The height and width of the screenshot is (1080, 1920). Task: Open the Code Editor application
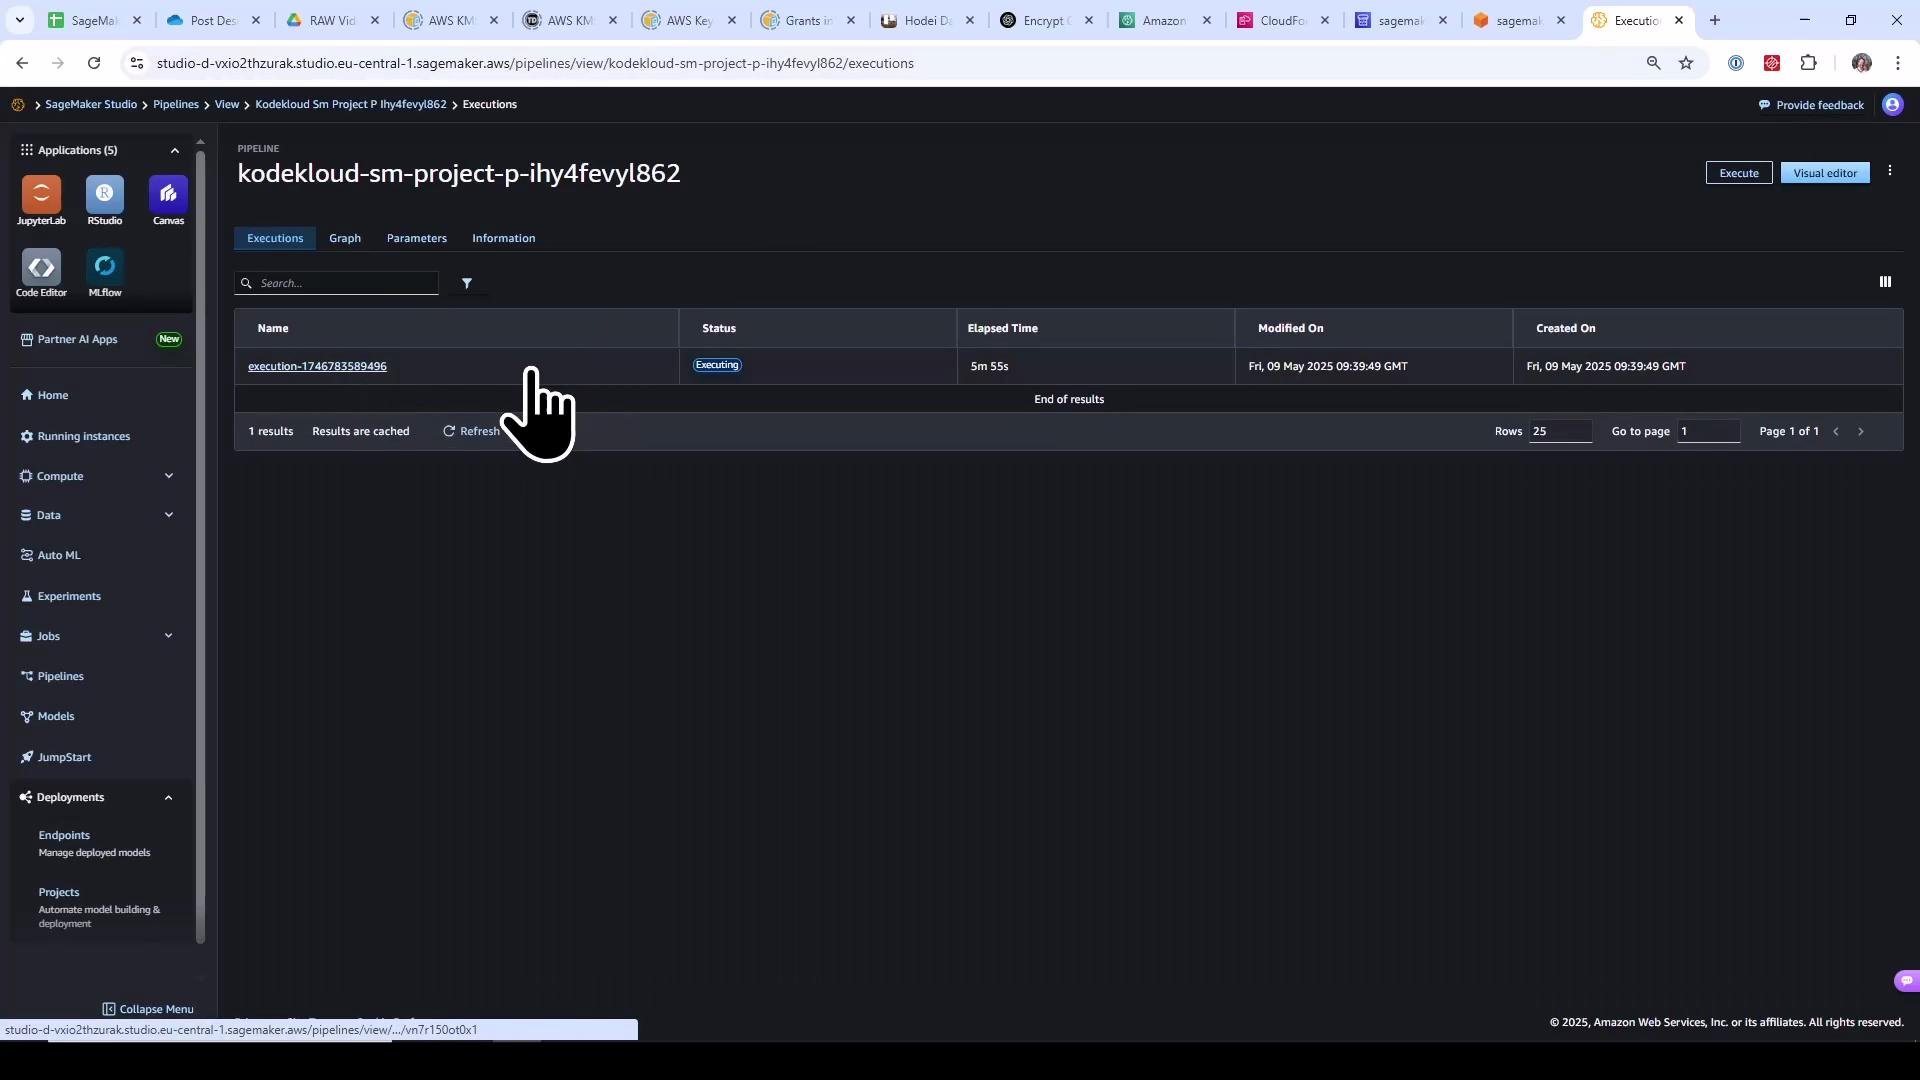[x=41, y=273]
